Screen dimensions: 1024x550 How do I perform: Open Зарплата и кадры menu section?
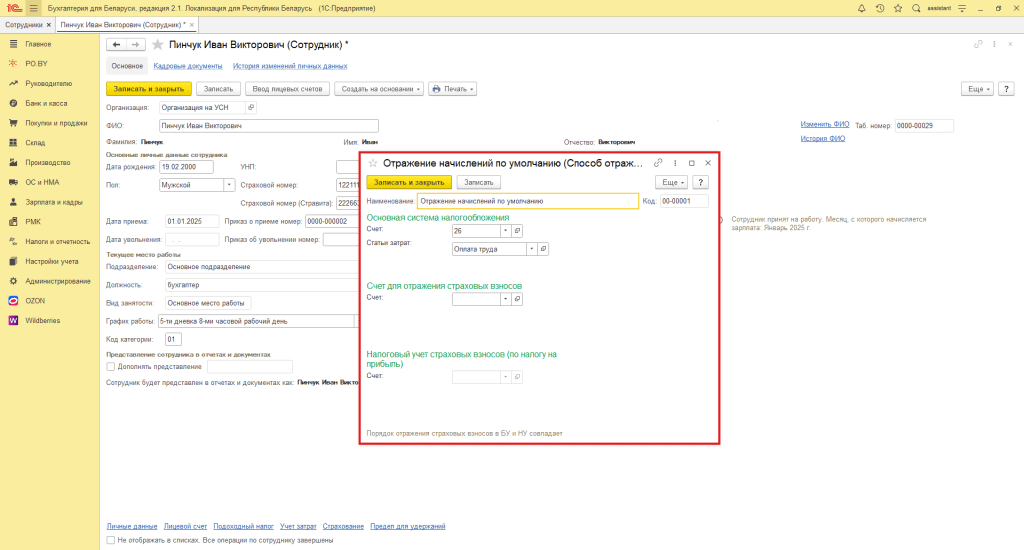click(x=54, y=202)
